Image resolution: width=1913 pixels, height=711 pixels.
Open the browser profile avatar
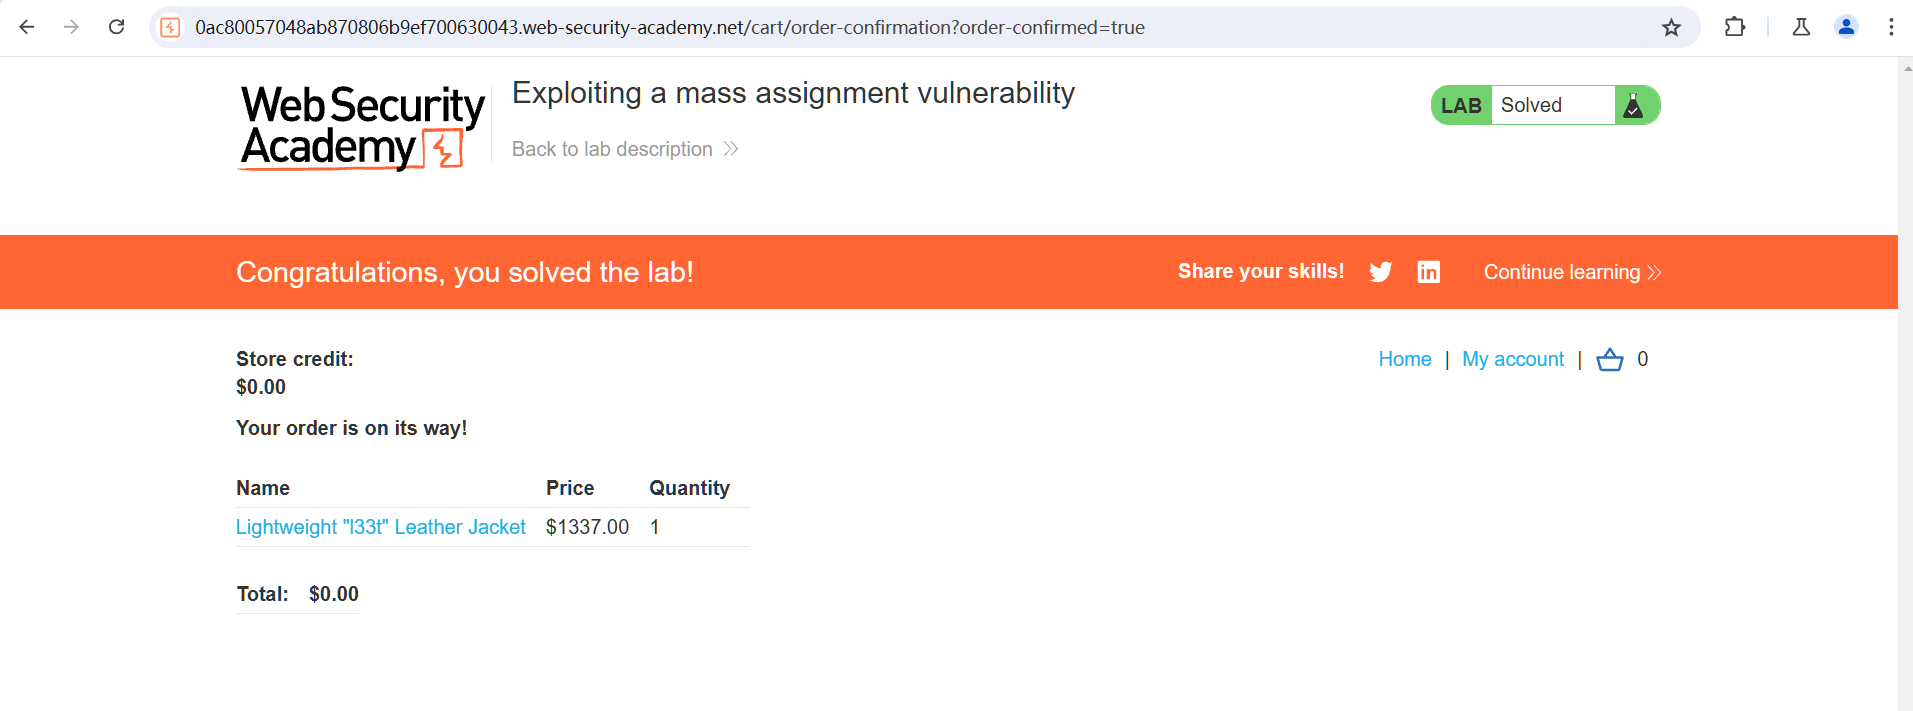[1846, 27]
